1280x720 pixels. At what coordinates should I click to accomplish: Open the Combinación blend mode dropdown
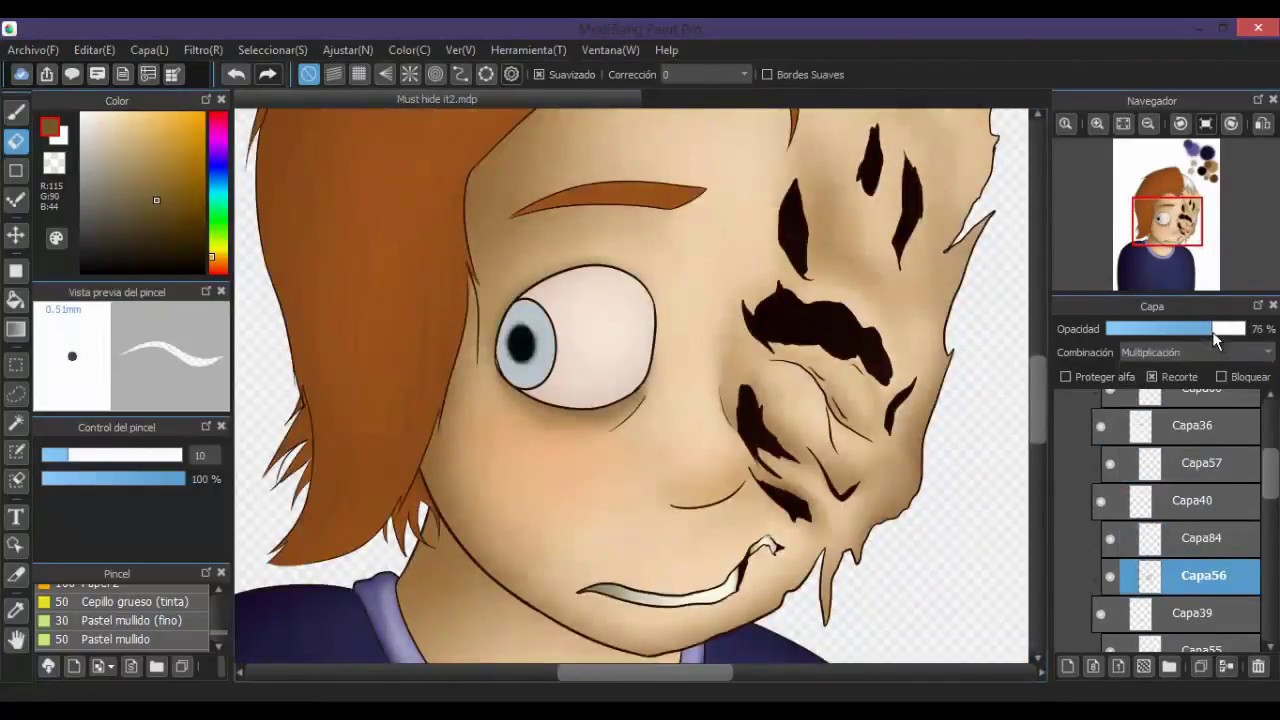(1196, 352)
